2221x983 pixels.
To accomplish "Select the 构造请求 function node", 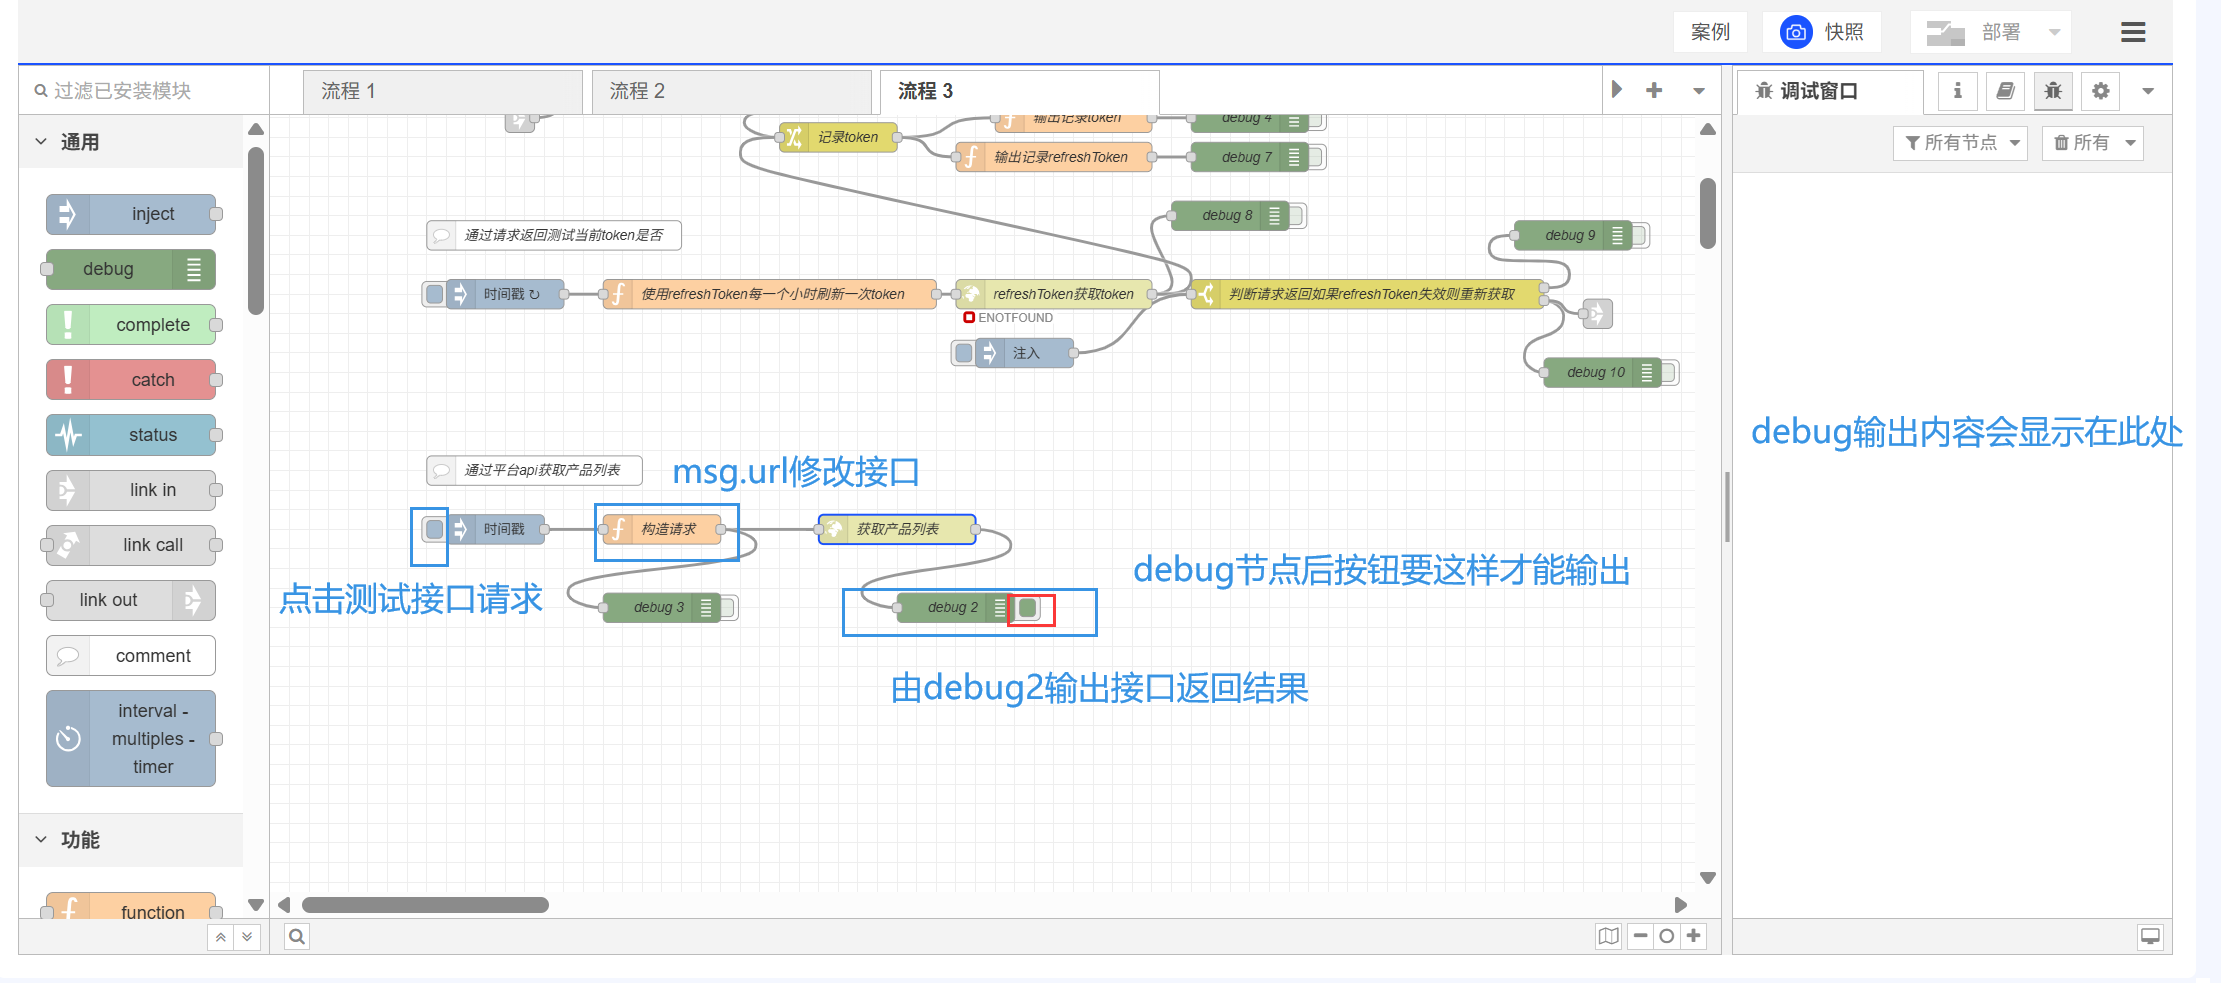I will 661,529.
